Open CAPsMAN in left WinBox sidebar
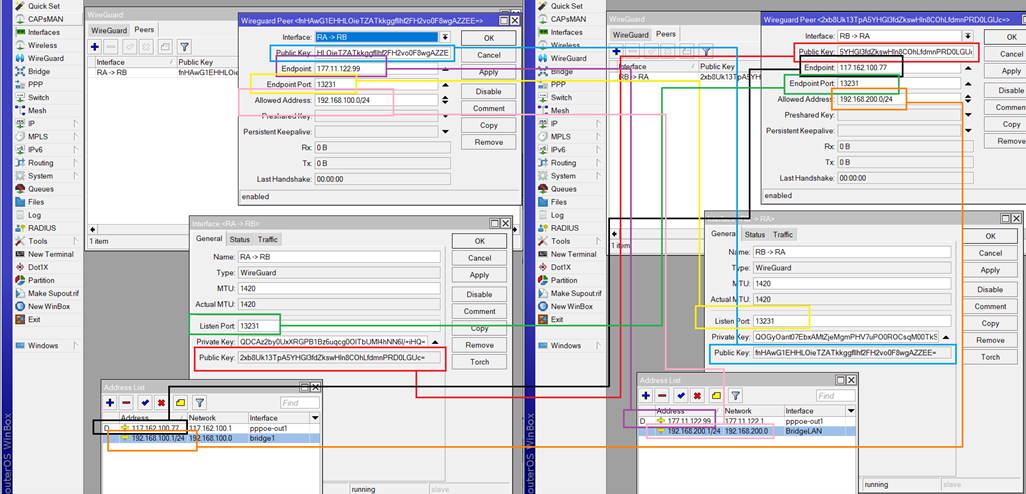 [43, 19]
